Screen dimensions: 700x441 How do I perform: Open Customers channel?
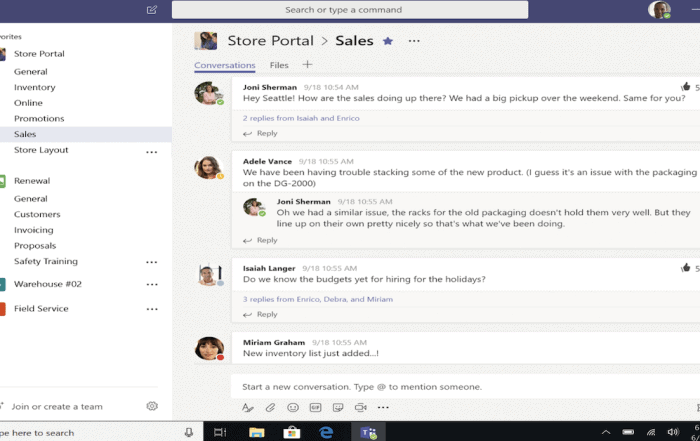37,214
